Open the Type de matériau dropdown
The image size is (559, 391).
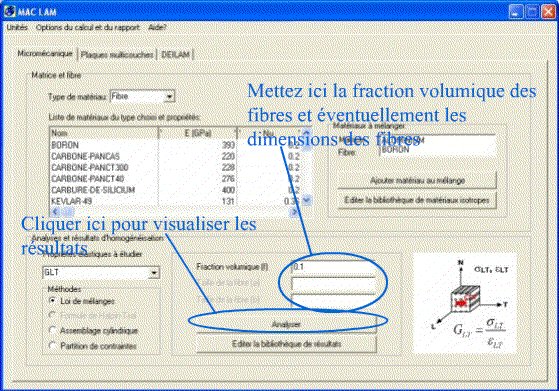click(x=170, y=97)
